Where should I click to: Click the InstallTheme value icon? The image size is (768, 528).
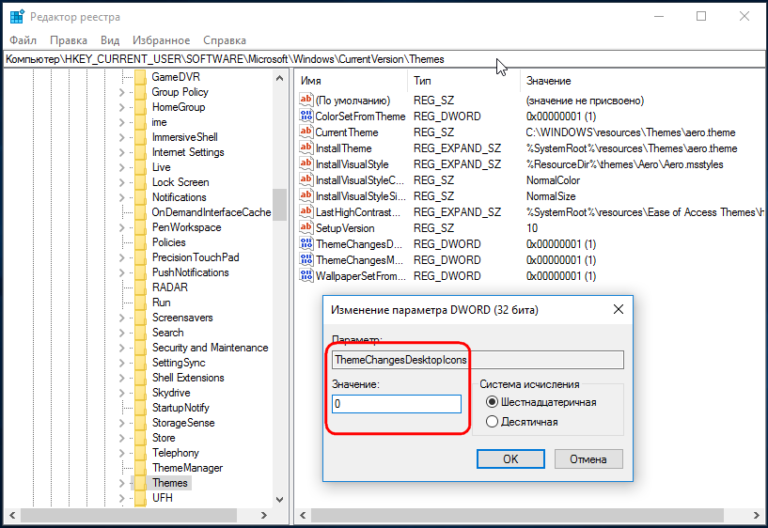point(306,148)
